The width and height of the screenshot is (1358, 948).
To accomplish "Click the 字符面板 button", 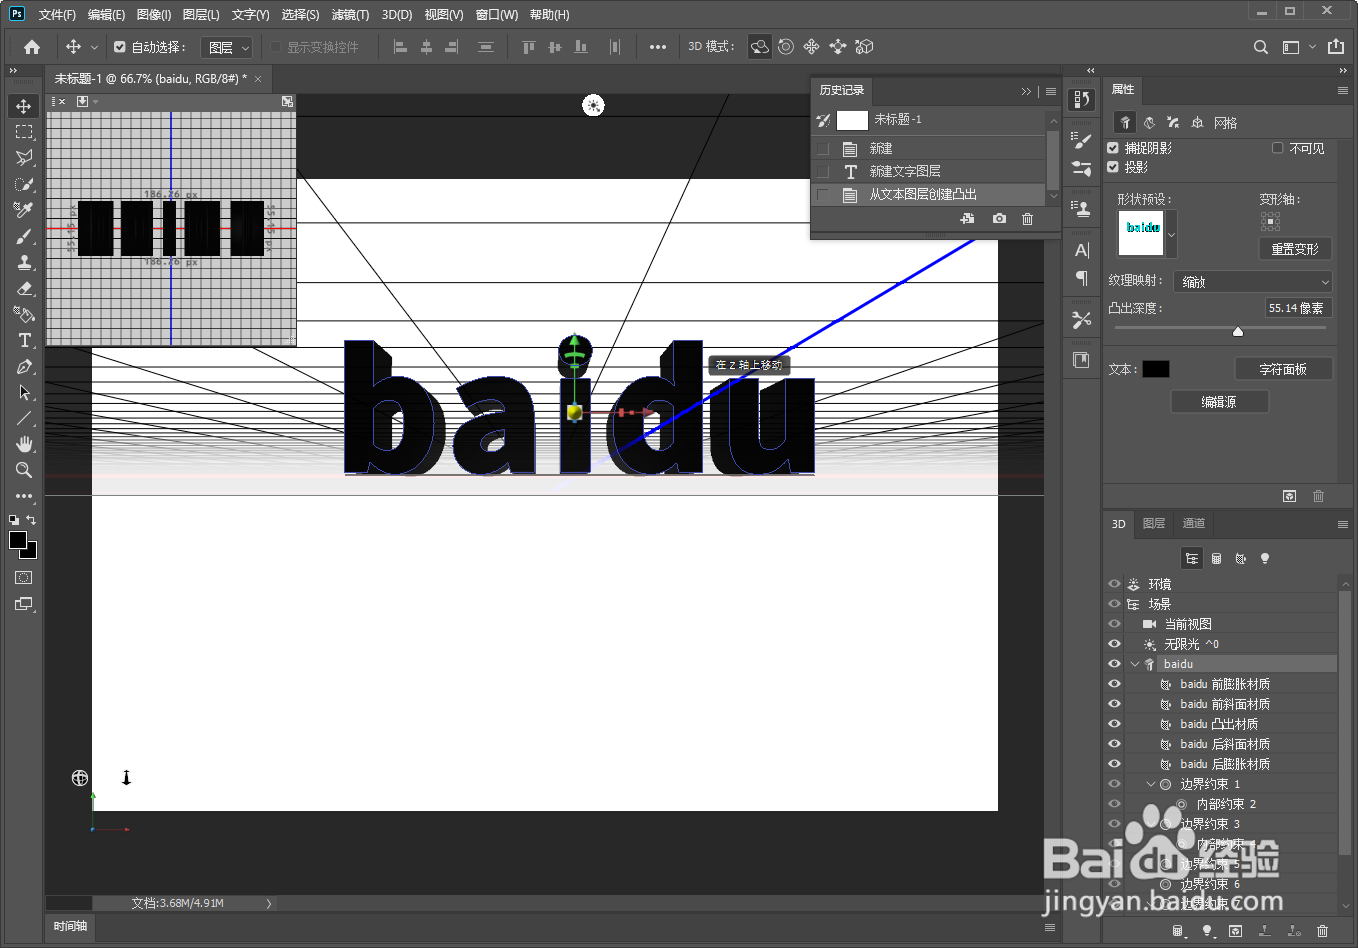I will pos(1284,368).
